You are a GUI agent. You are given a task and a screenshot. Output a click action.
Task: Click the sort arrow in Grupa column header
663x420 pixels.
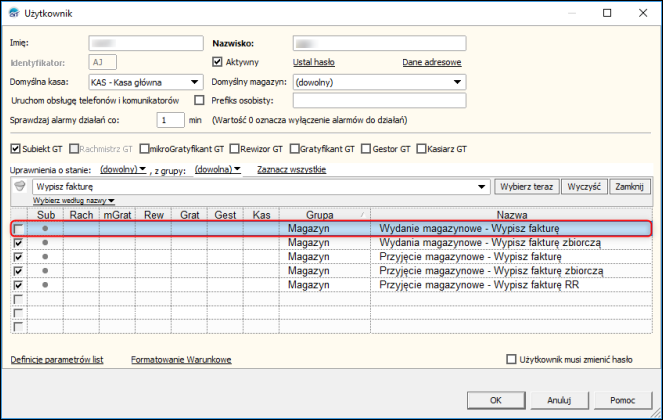[x=359, y=214]
